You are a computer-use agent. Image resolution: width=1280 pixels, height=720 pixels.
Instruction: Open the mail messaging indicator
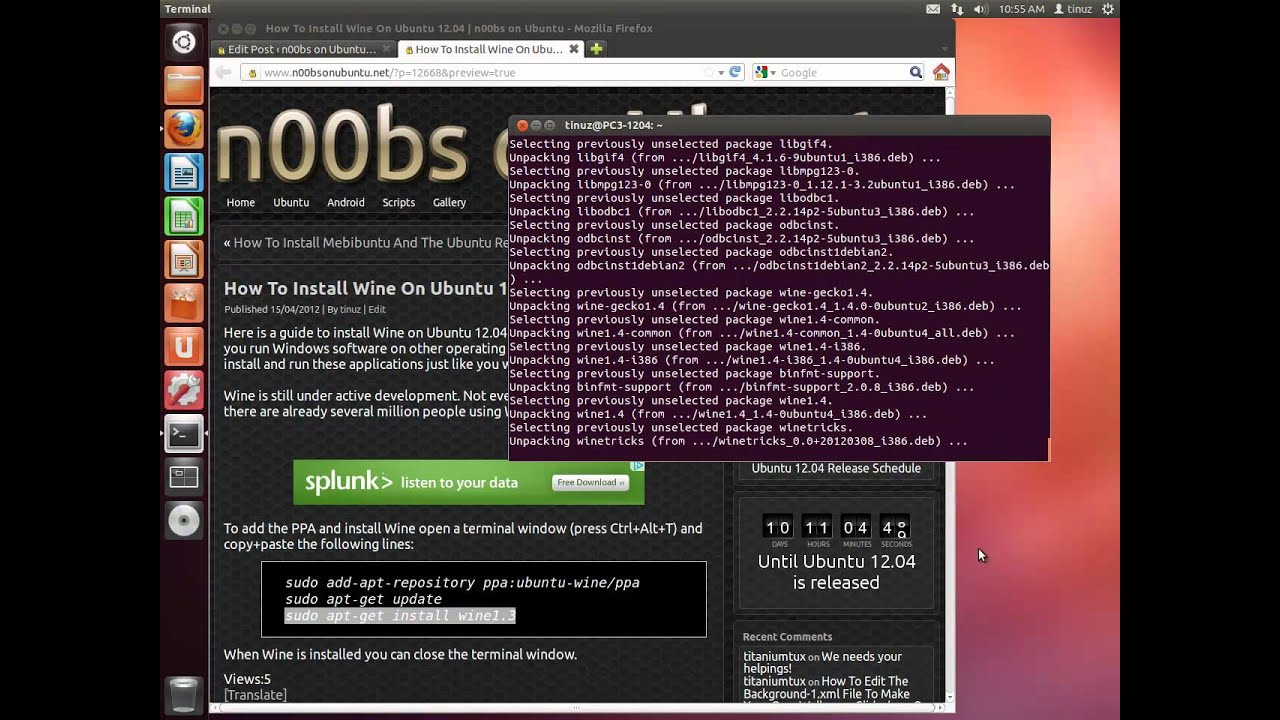coord(933,9)
